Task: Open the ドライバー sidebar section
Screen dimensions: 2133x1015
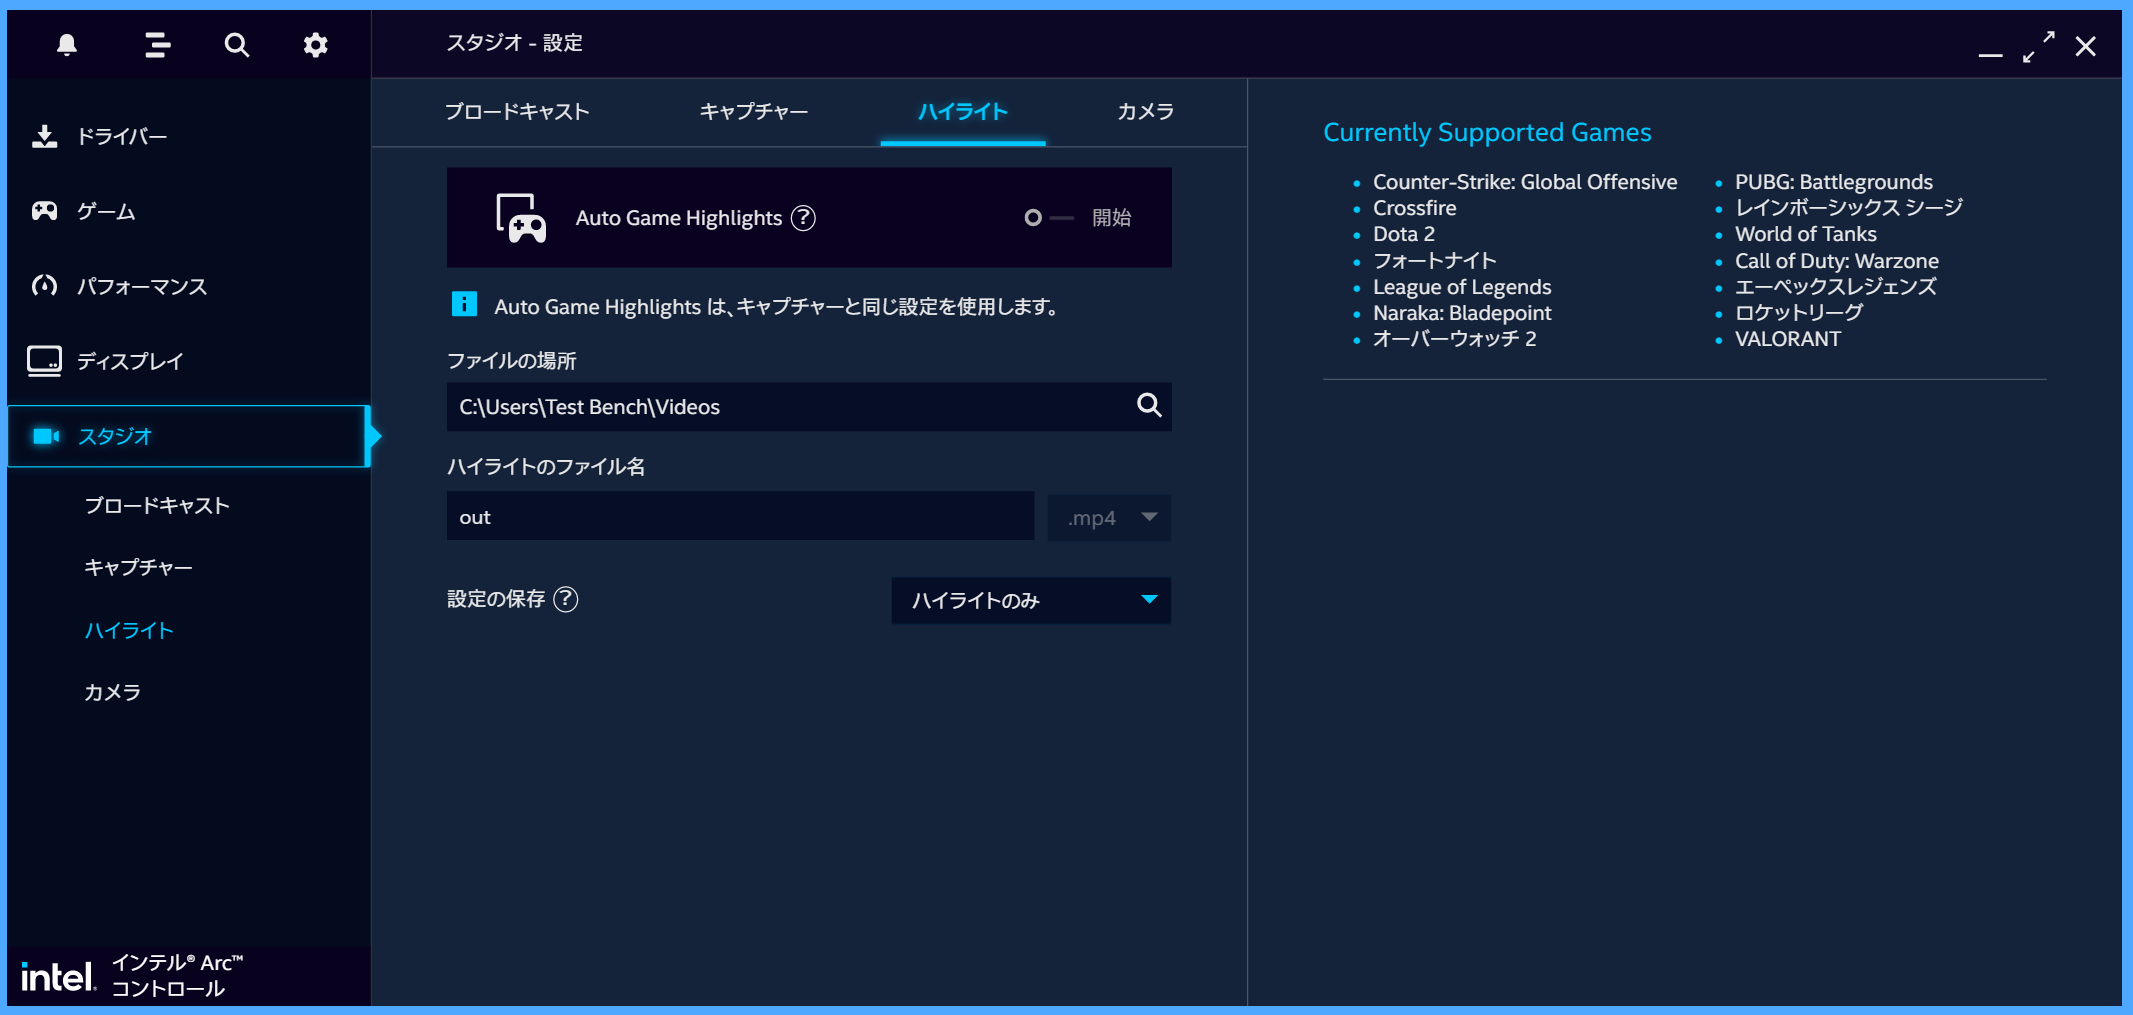Action: [188, 136]
